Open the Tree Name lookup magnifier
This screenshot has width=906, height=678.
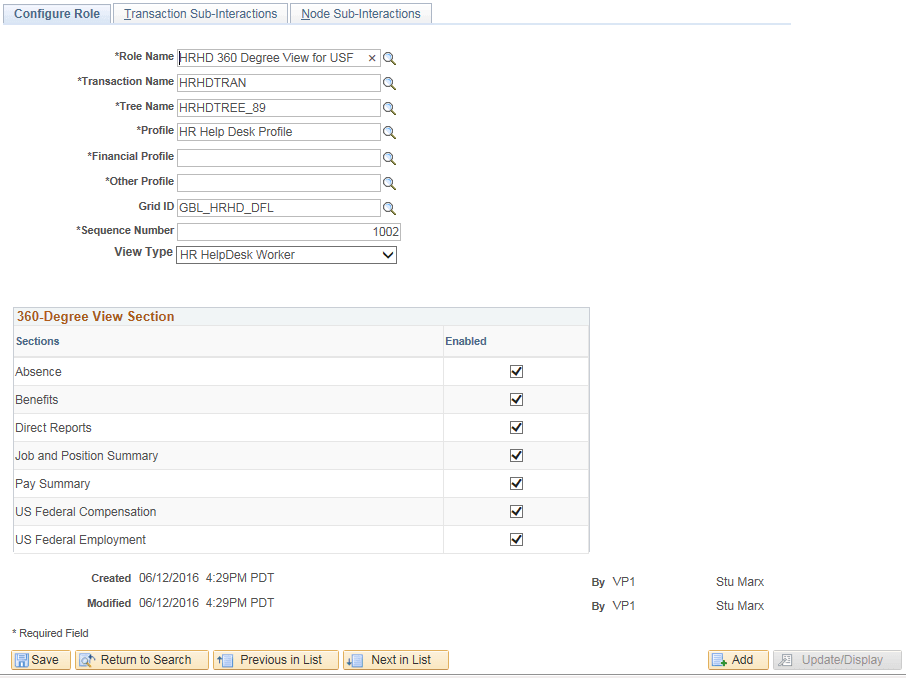[x=389, y=108]
